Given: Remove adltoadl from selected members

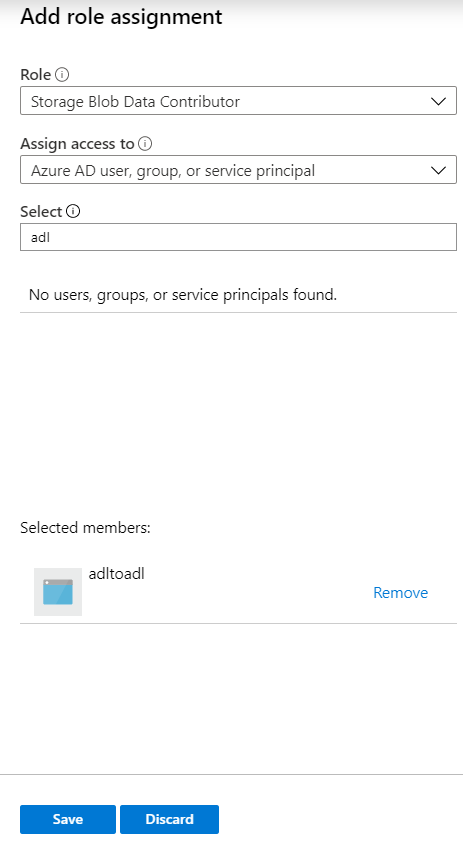Looking at the screenshot, I should [400, 593].
